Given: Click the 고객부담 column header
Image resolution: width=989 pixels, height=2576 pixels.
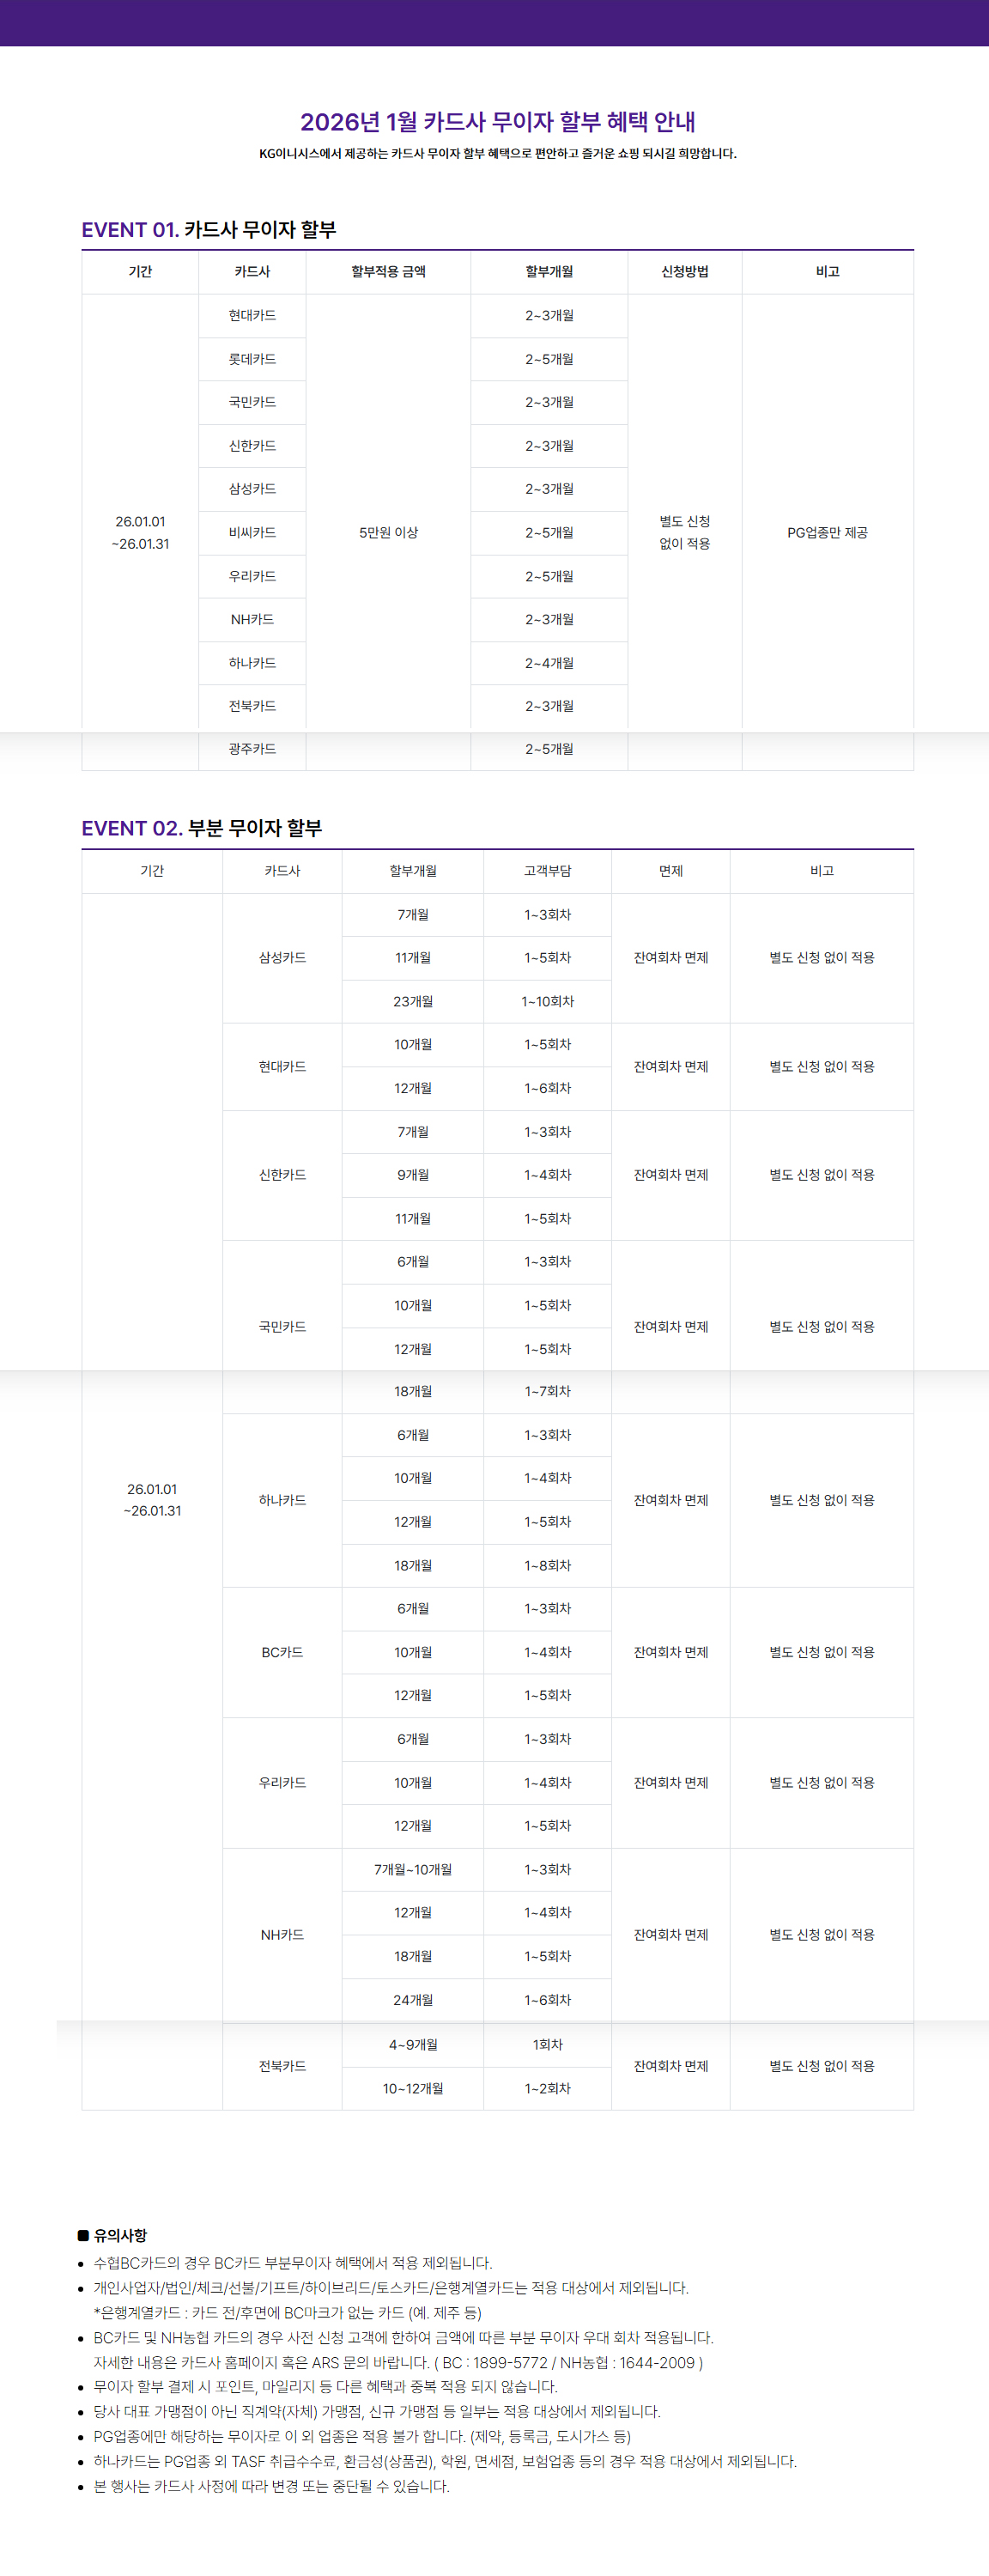Looking at the screenshot, I should pos(547,871).
